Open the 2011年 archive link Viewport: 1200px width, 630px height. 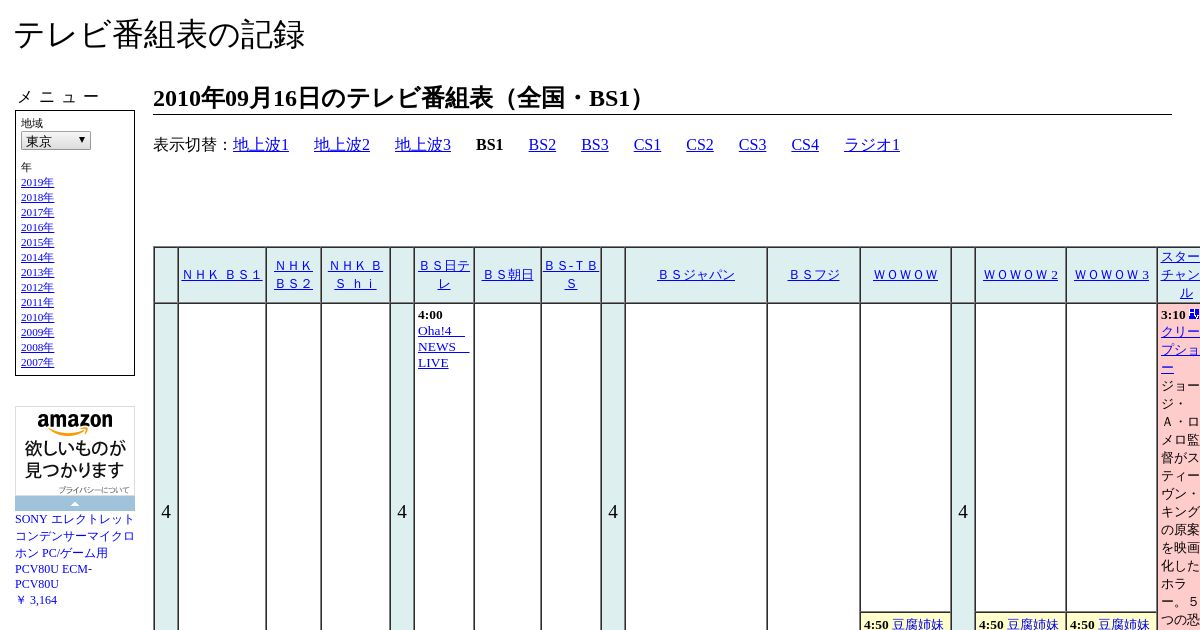[x=37, y=302]
